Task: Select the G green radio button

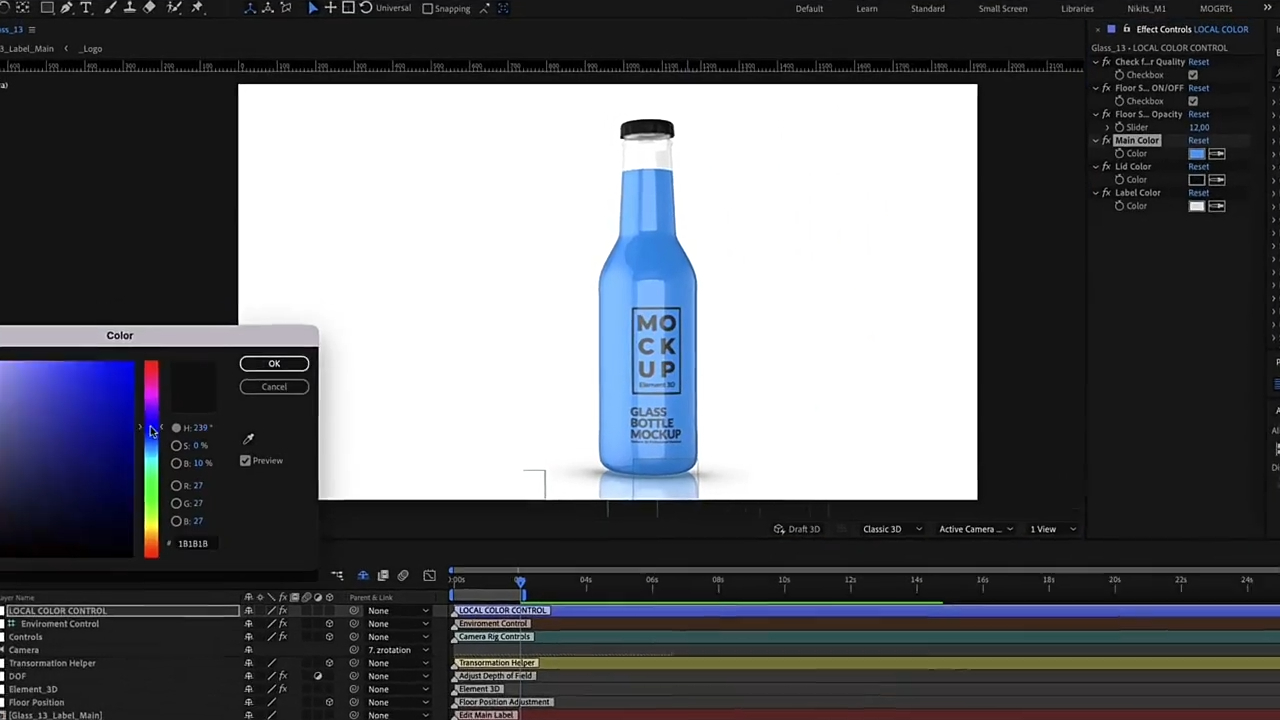Action: [x=176, y=504]
